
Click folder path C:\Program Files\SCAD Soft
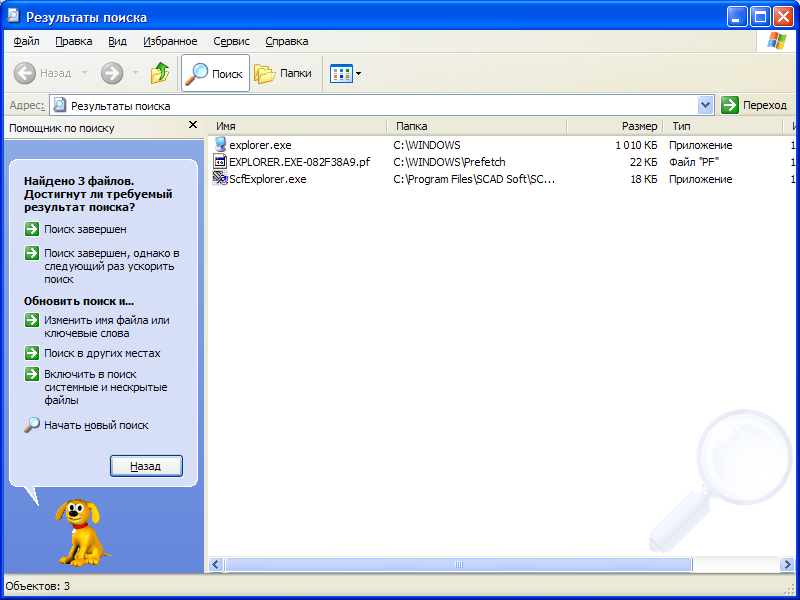[x=474, y=179]
